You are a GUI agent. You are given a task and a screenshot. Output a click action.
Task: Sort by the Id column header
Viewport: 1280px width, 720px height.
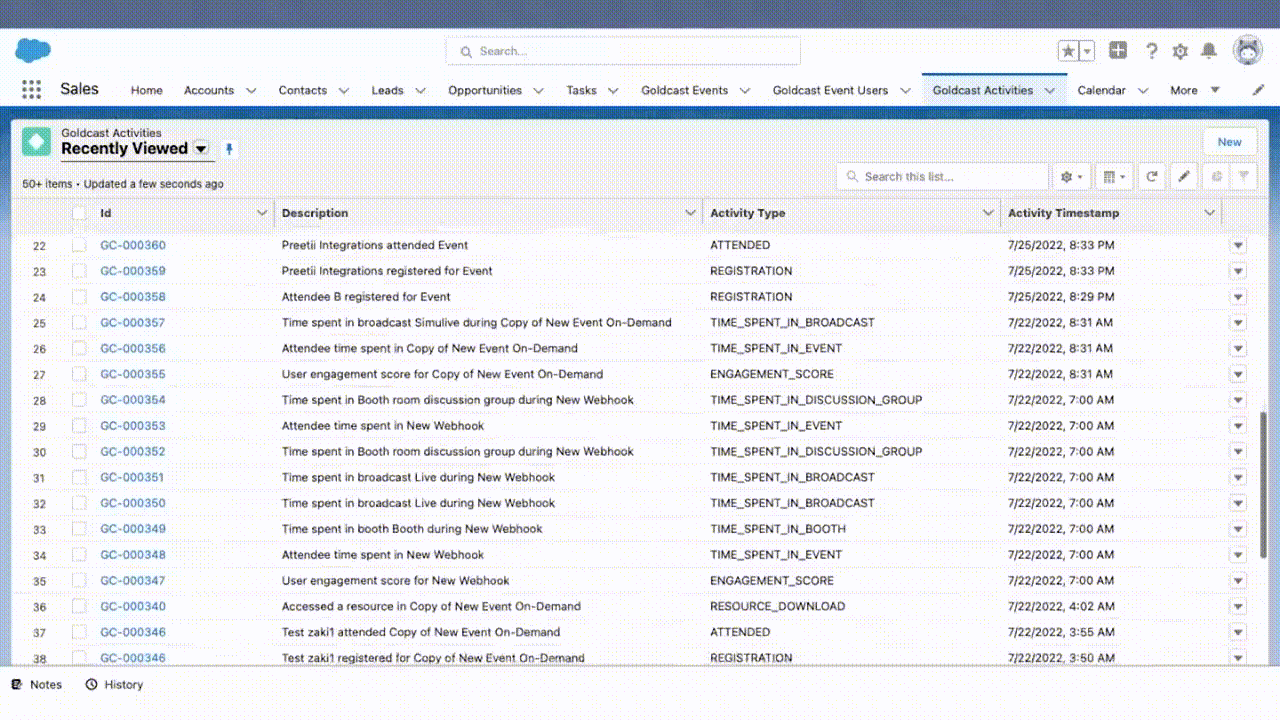(x=105, y=213)
